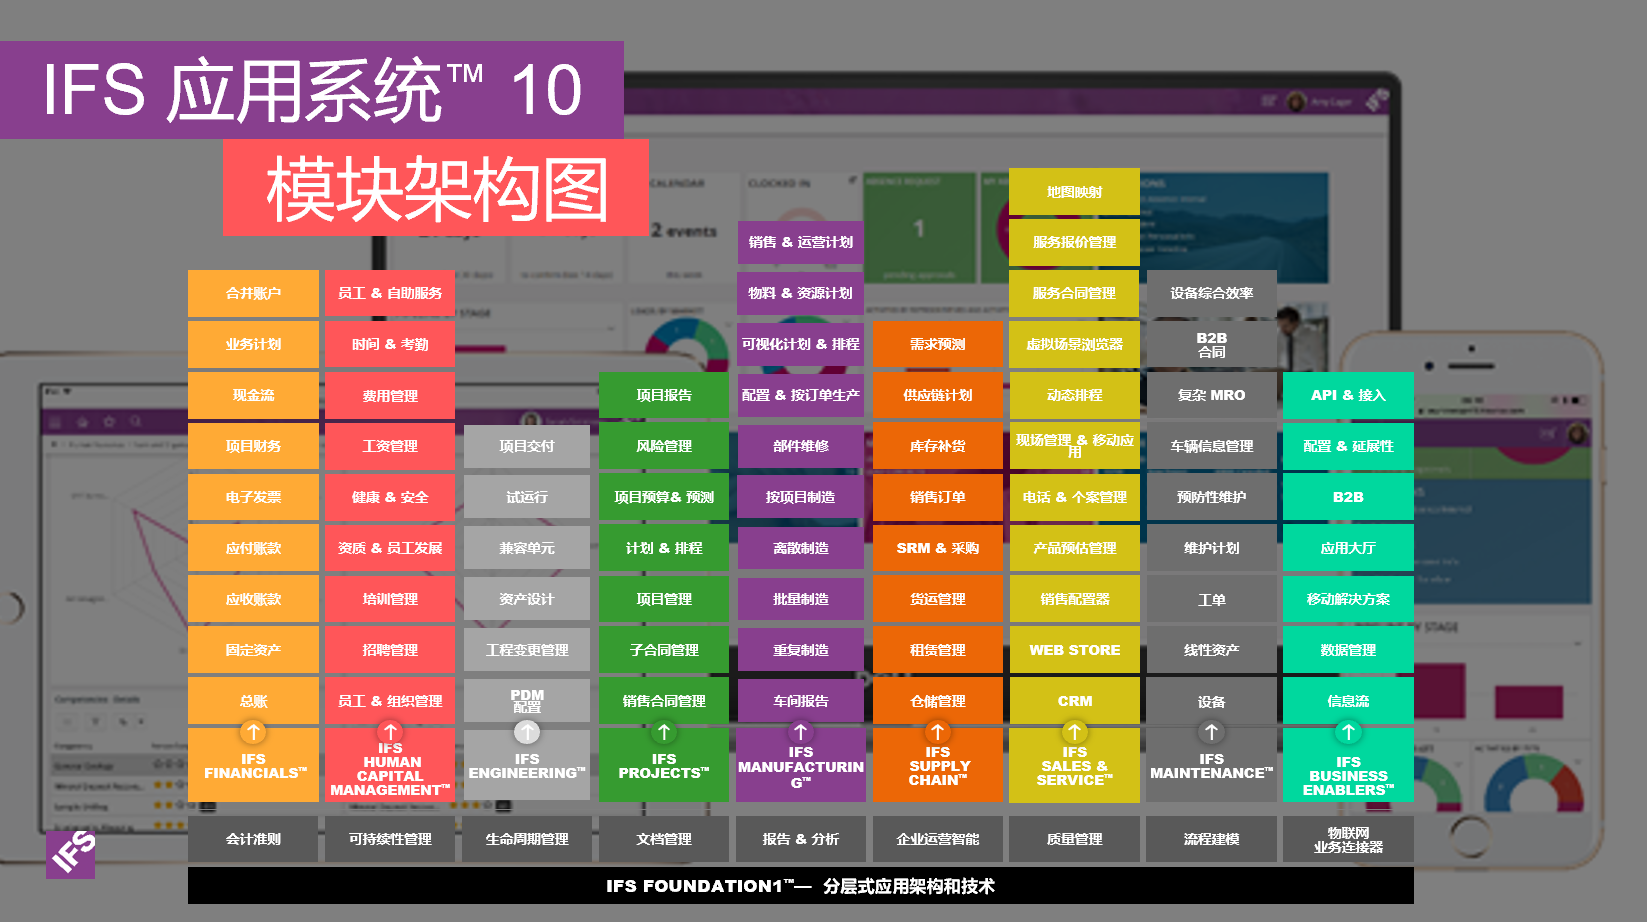Click the 应用大厅 tile
The height and width of the screenshot is (922, 1647).
coord(1348,548)
